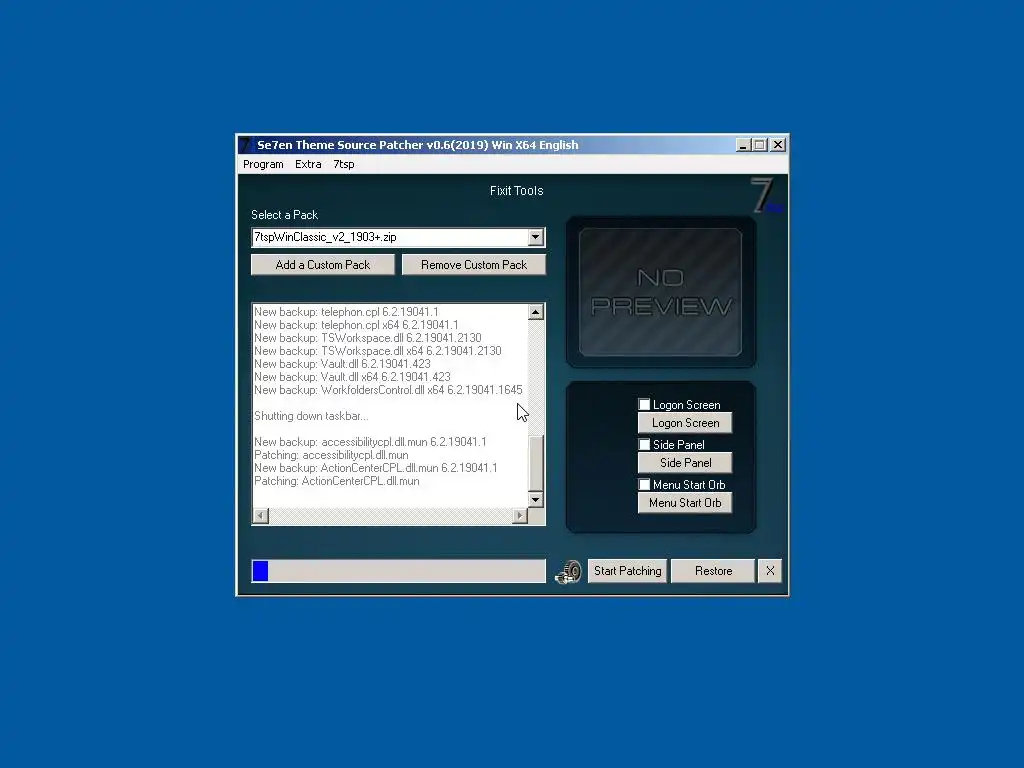The height and width of the screenshot is (768, 1024).
Task: Click 'New backup: telephon.cpl 6.2.19041.1' log line
Action: click(346, 312)
